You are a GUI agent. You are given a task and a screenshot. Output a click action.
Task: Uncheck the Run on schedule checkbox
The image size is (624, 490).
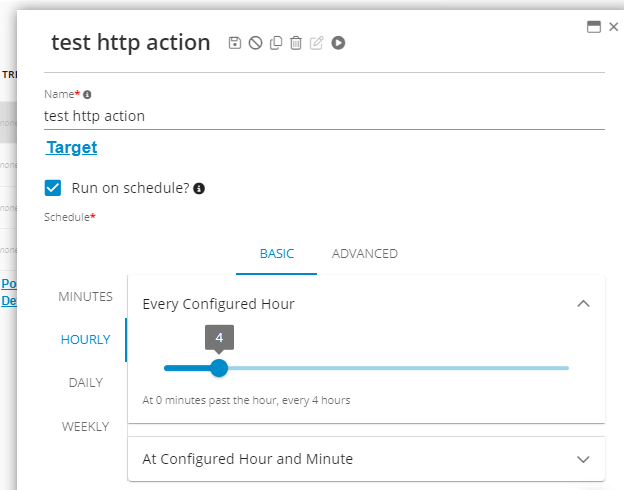point(54,187)
